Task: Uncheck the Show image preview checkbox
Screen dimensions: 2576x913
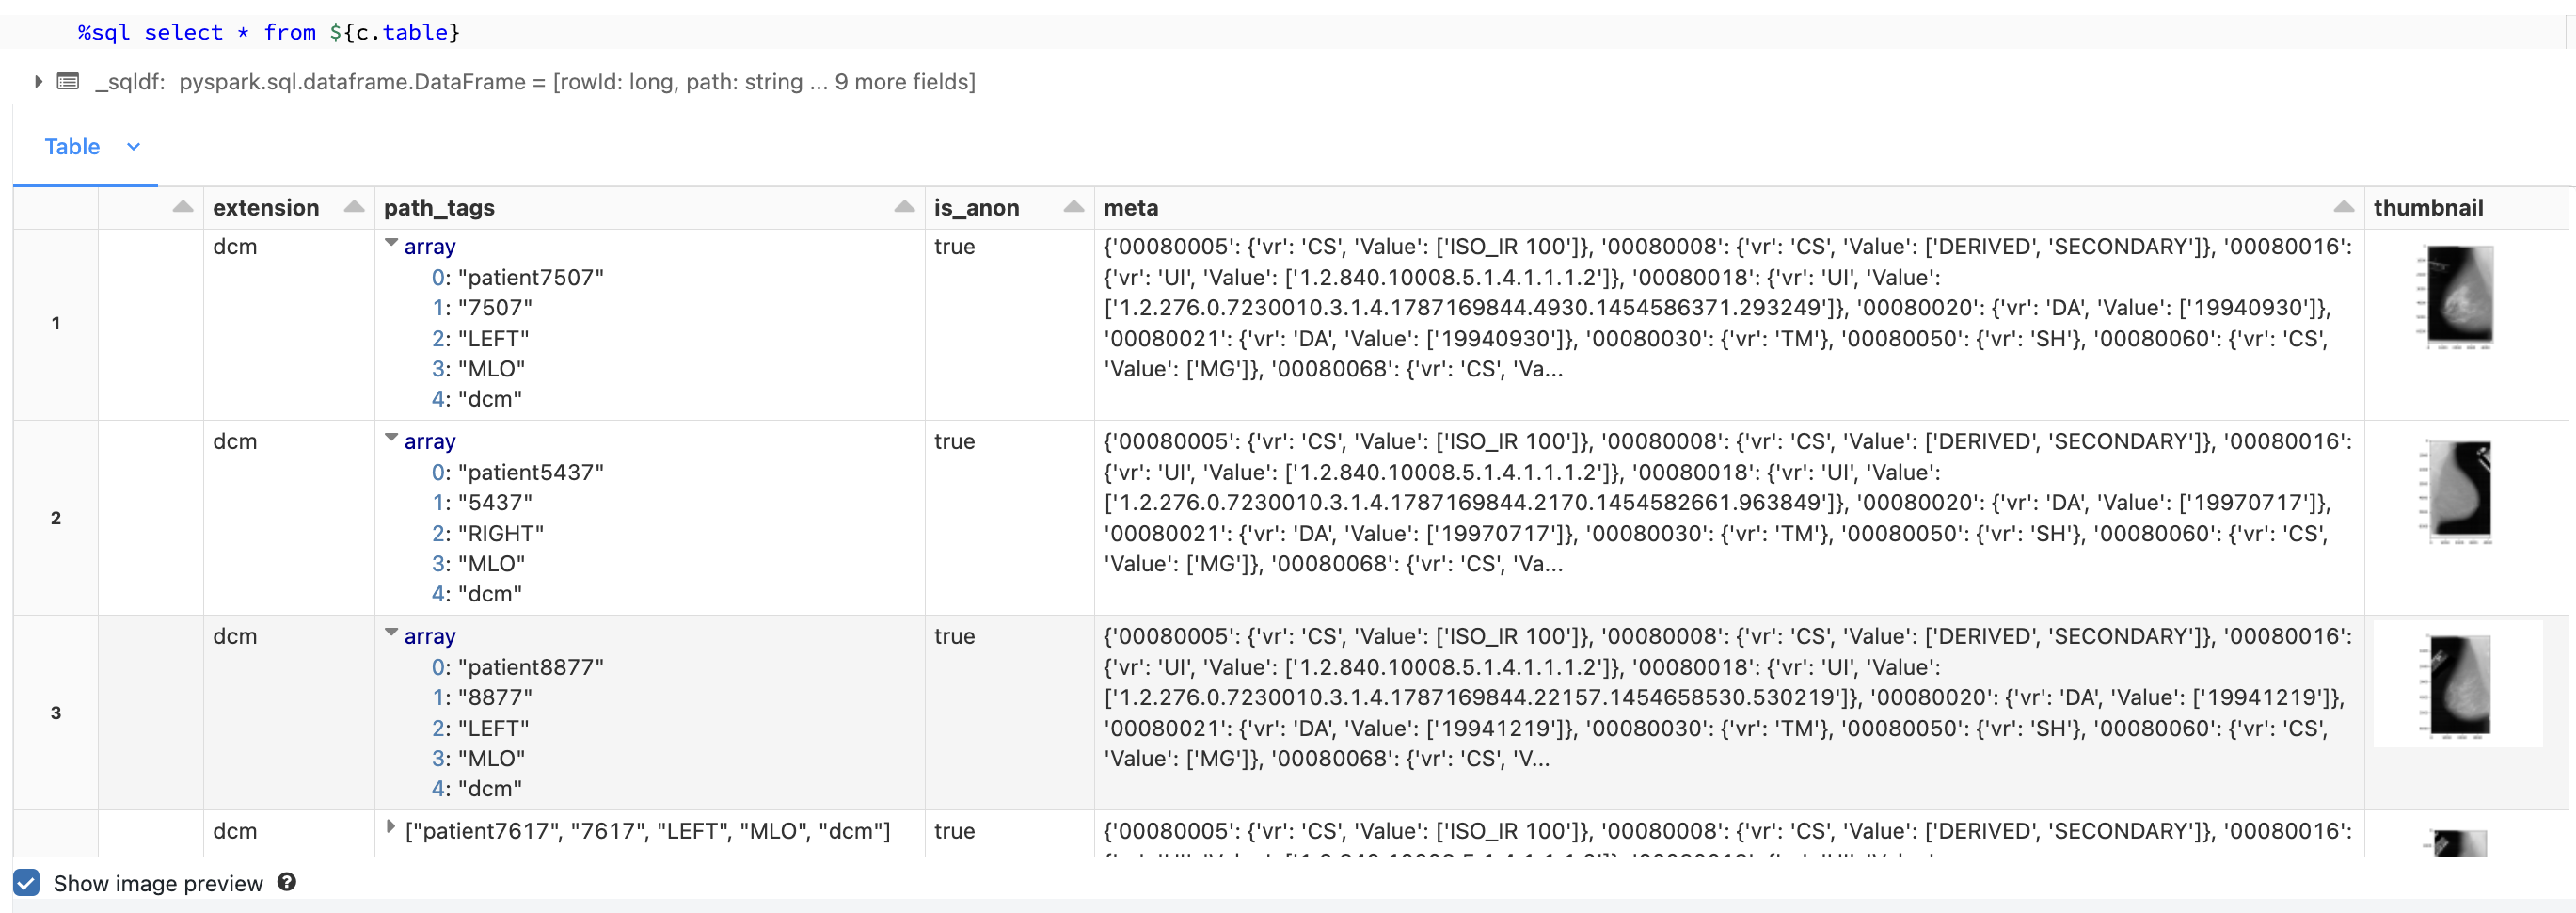Action: point(27,883)
